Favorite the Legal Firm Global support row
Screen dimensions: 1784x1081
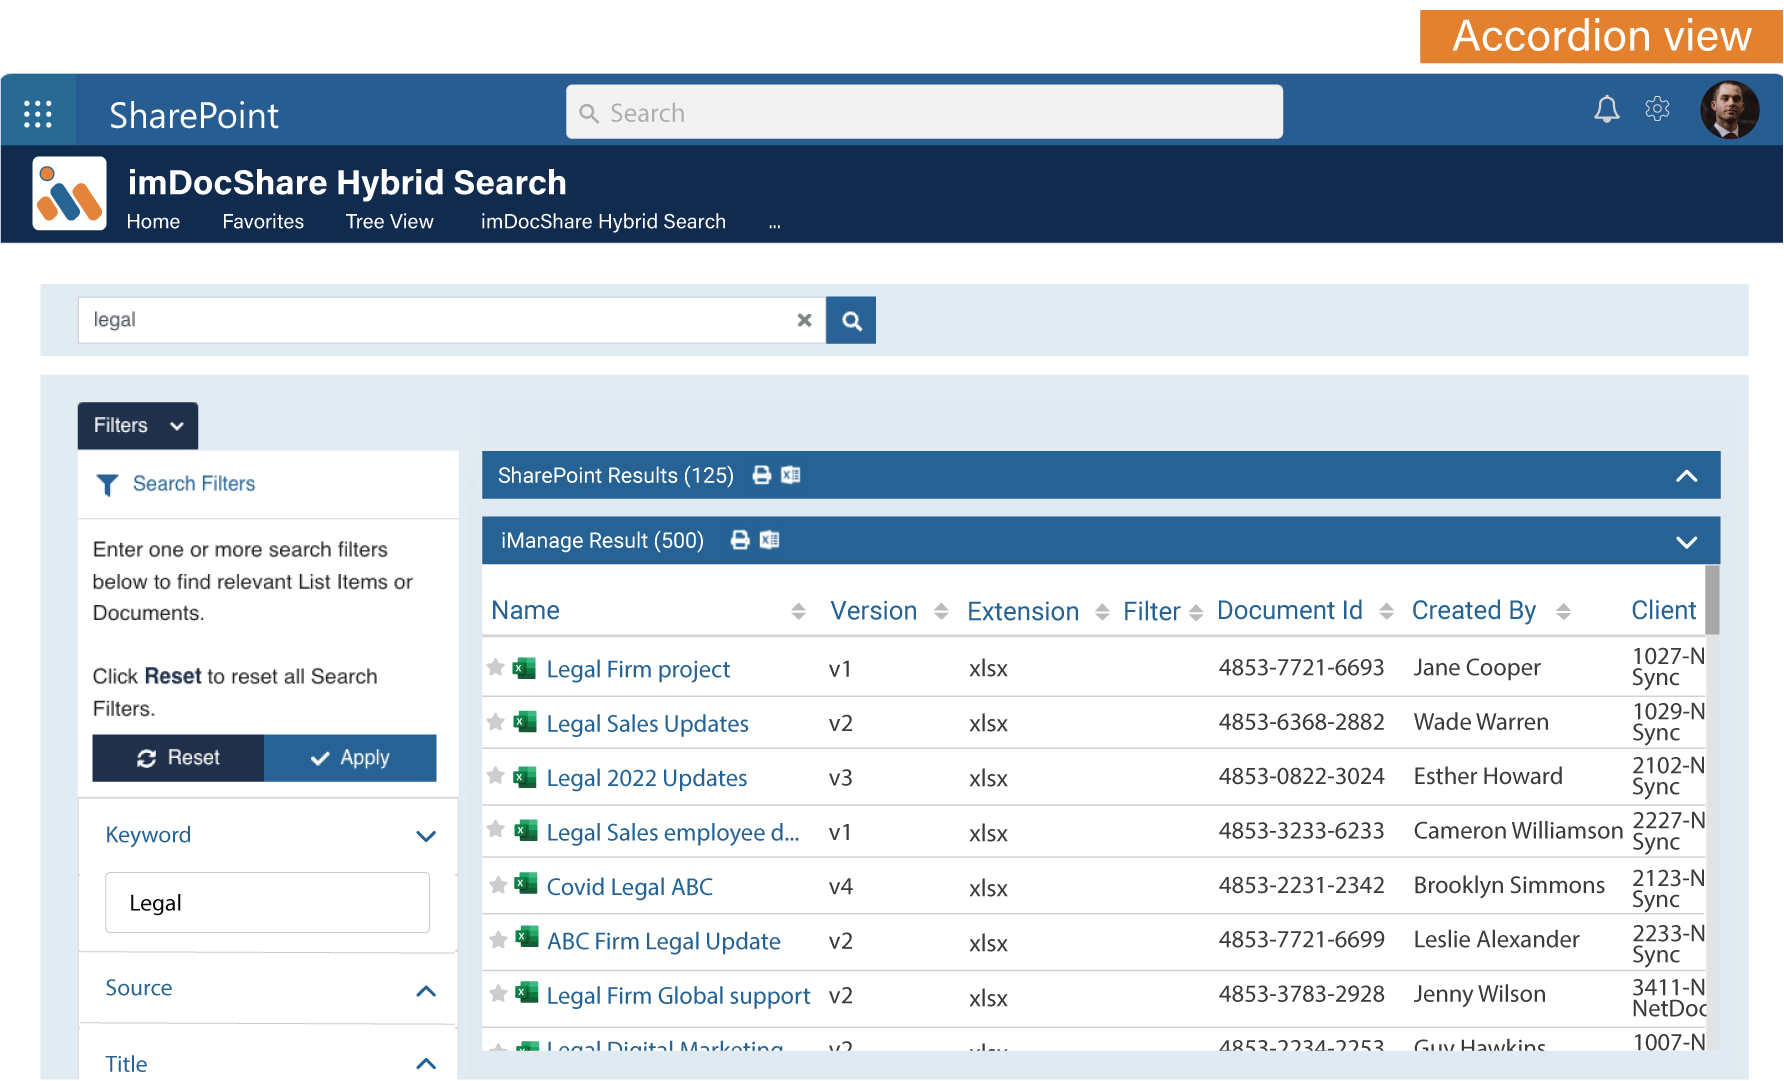(x=497, y=993)
